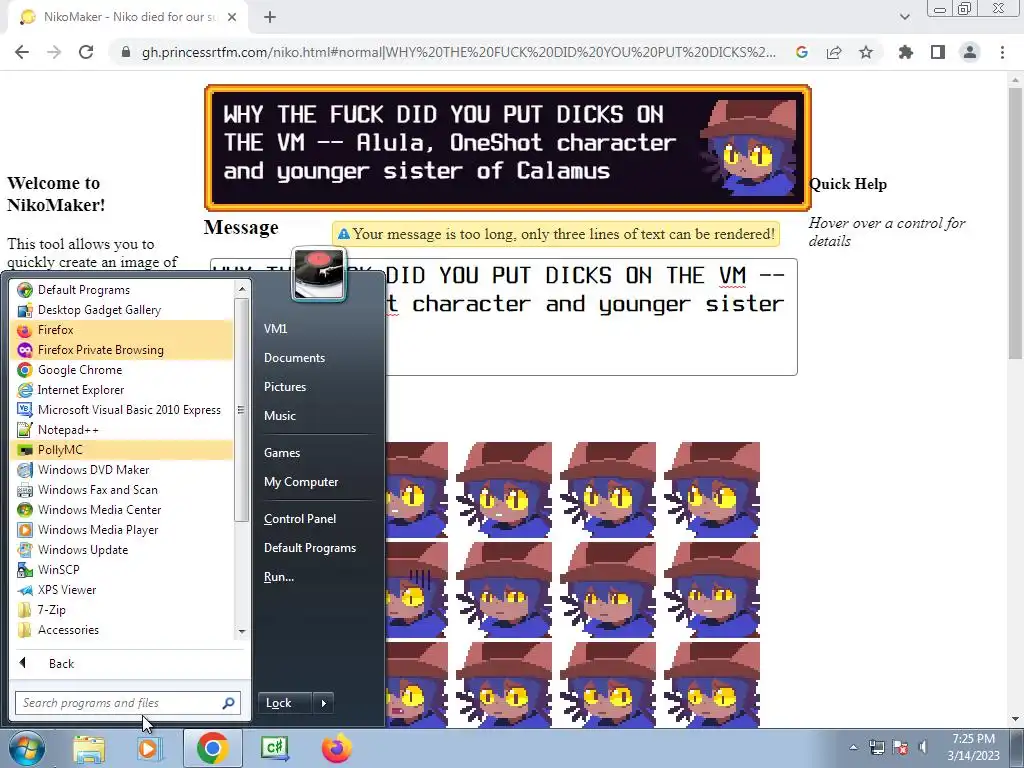
Task: Click the user account picture in the Start menu
Action: point(319,274)
